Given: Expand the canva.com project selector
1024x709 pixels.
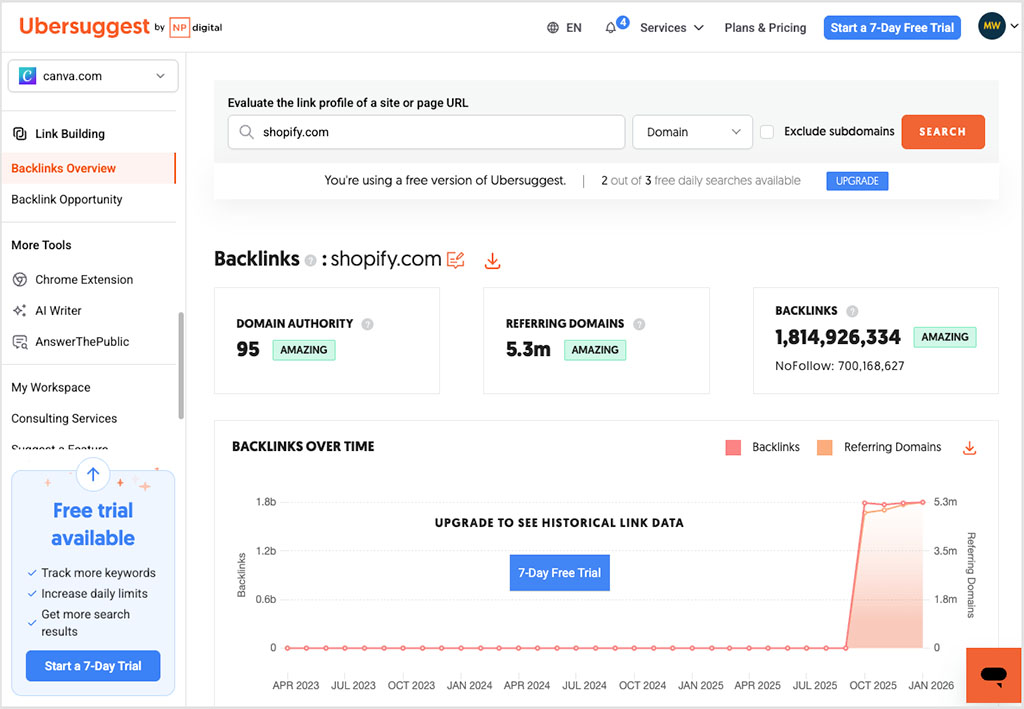Looking at the screenshot, I should tap(92, 75).
